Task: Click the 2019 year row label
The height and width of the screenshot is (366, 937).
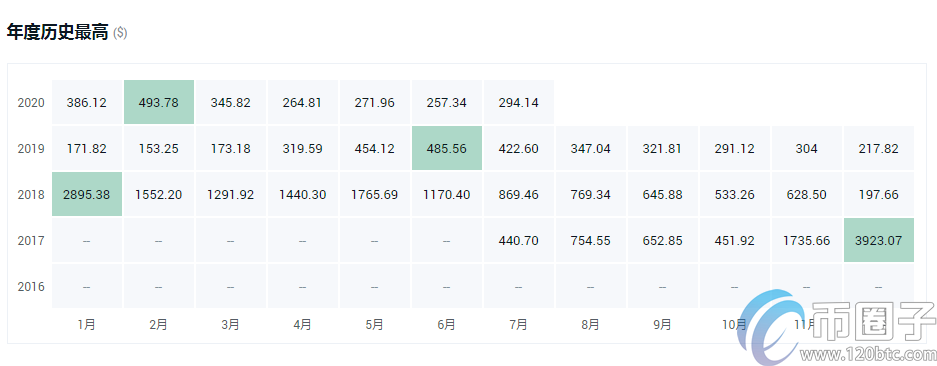Action: pos(31,149)
